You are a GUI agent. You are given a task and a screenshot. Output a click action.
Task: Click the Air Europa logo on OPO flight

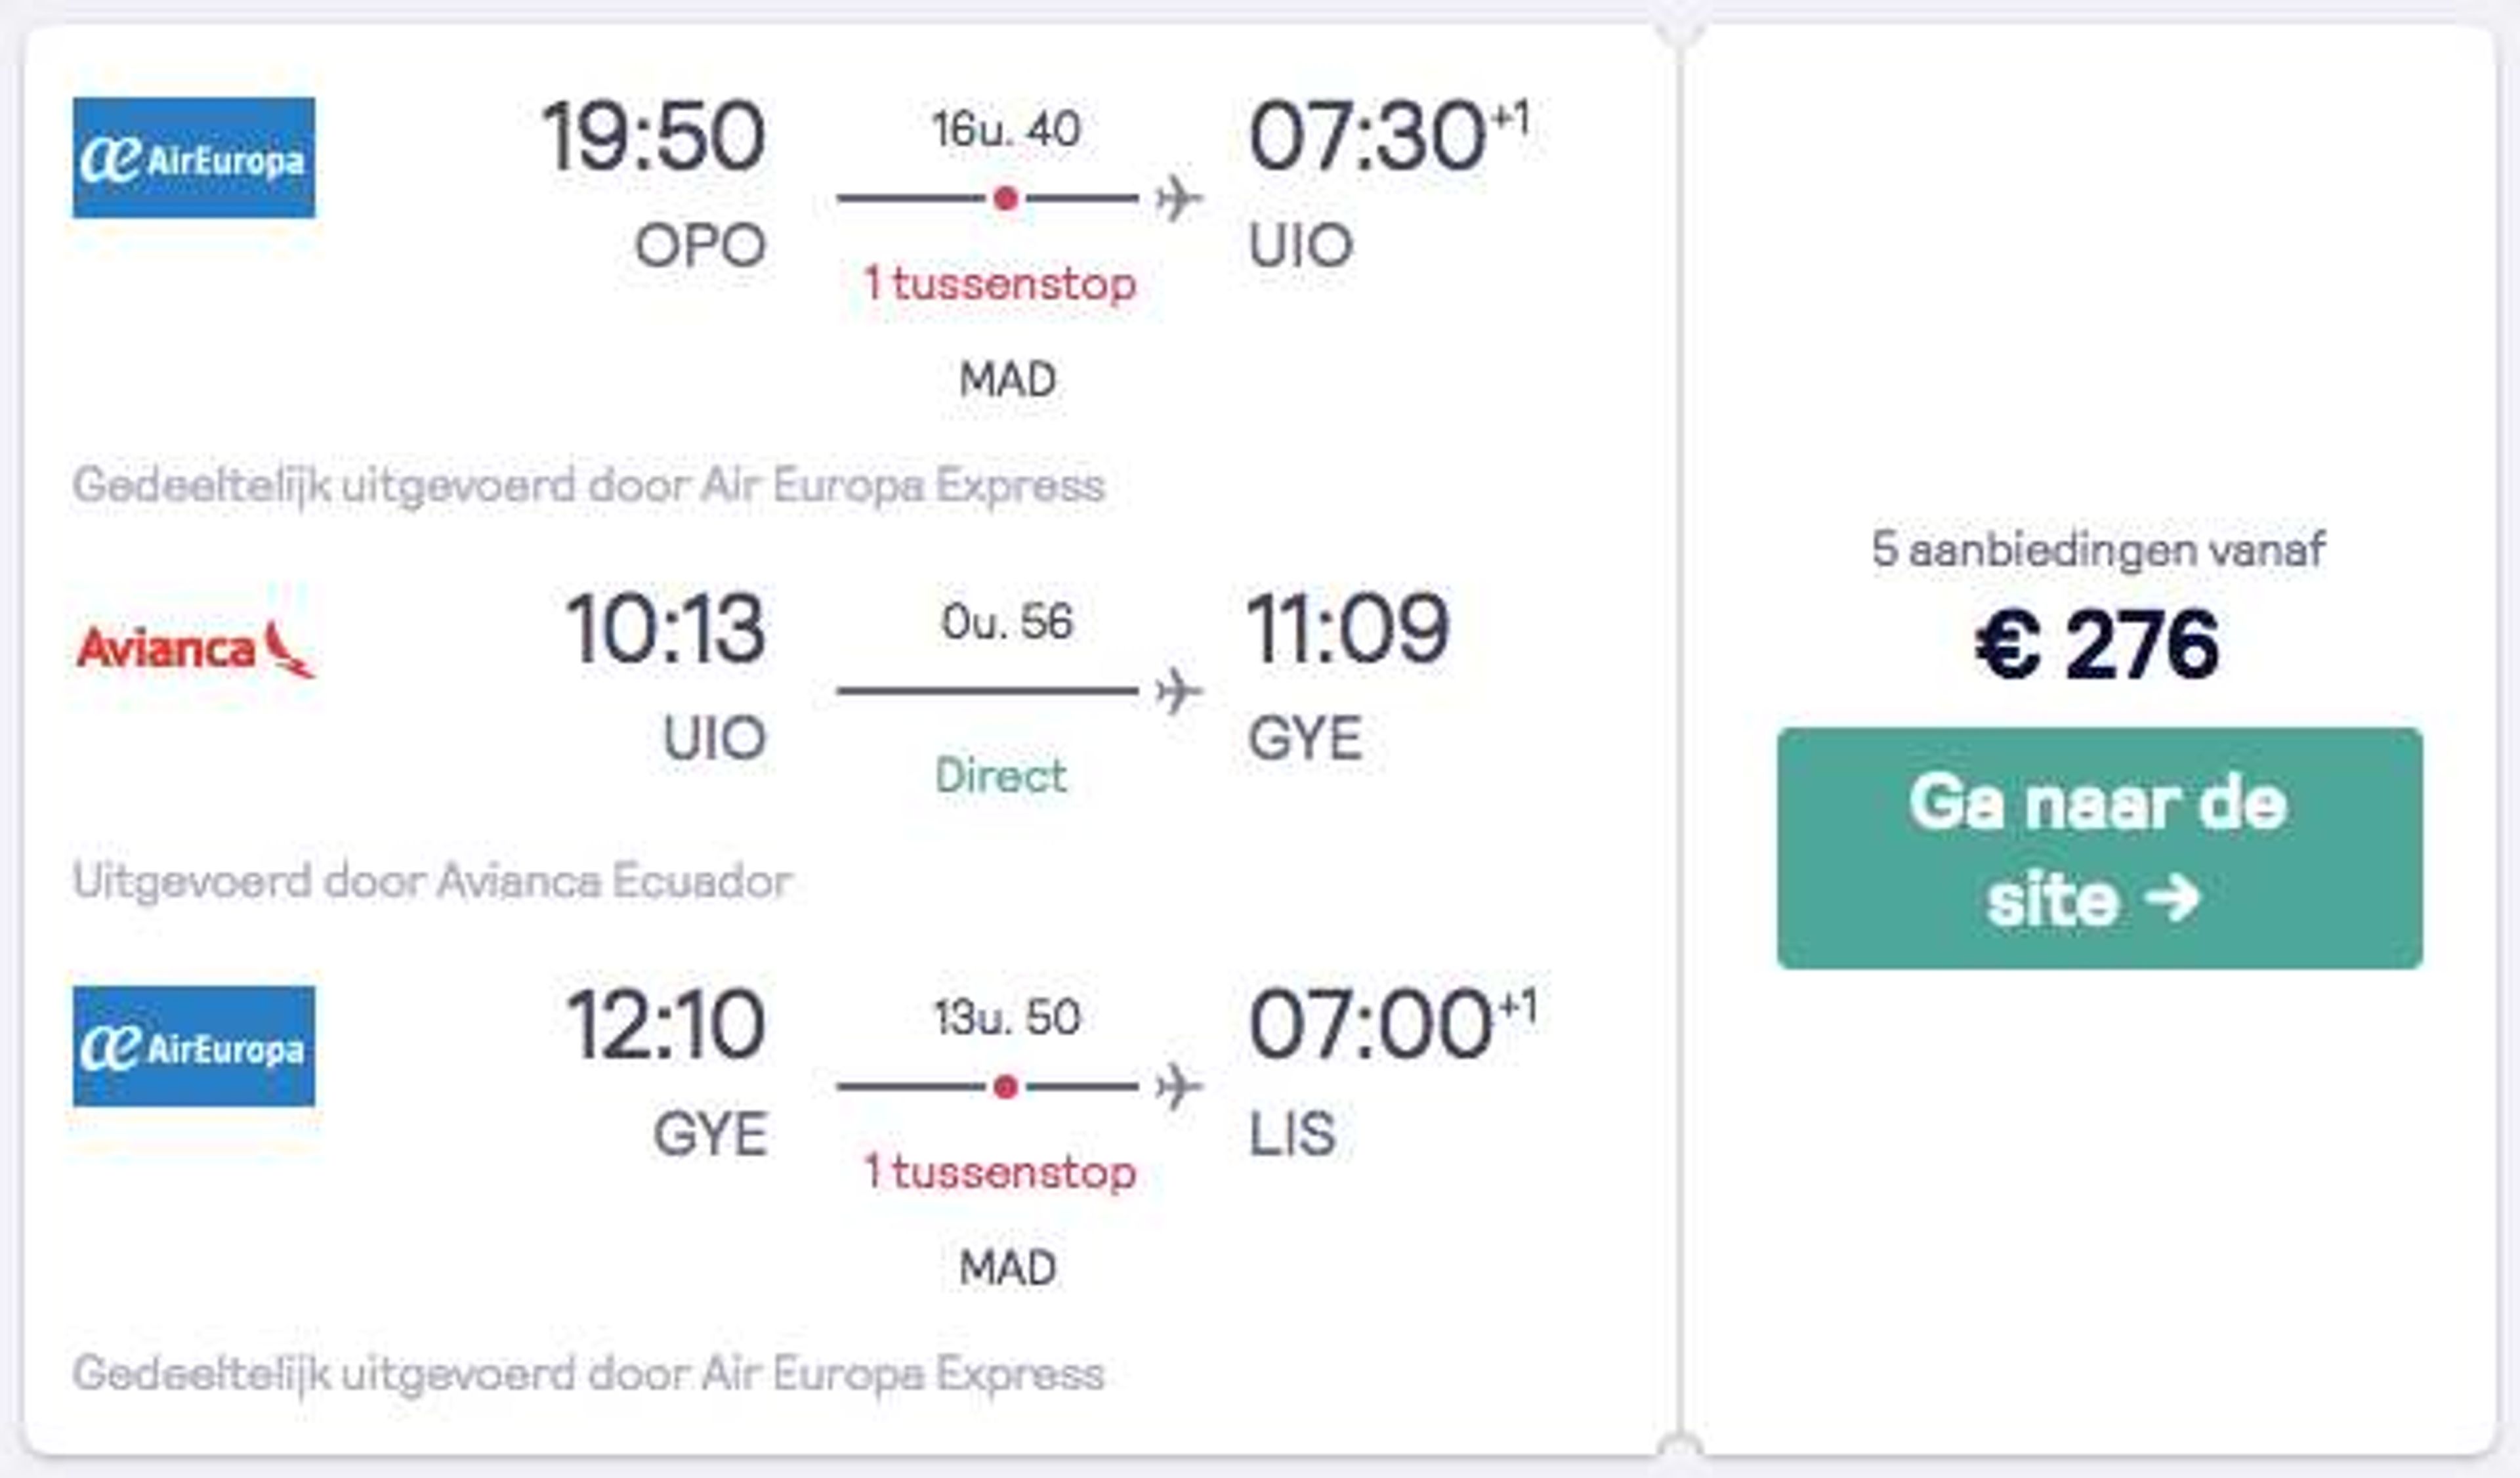[194, 158]
